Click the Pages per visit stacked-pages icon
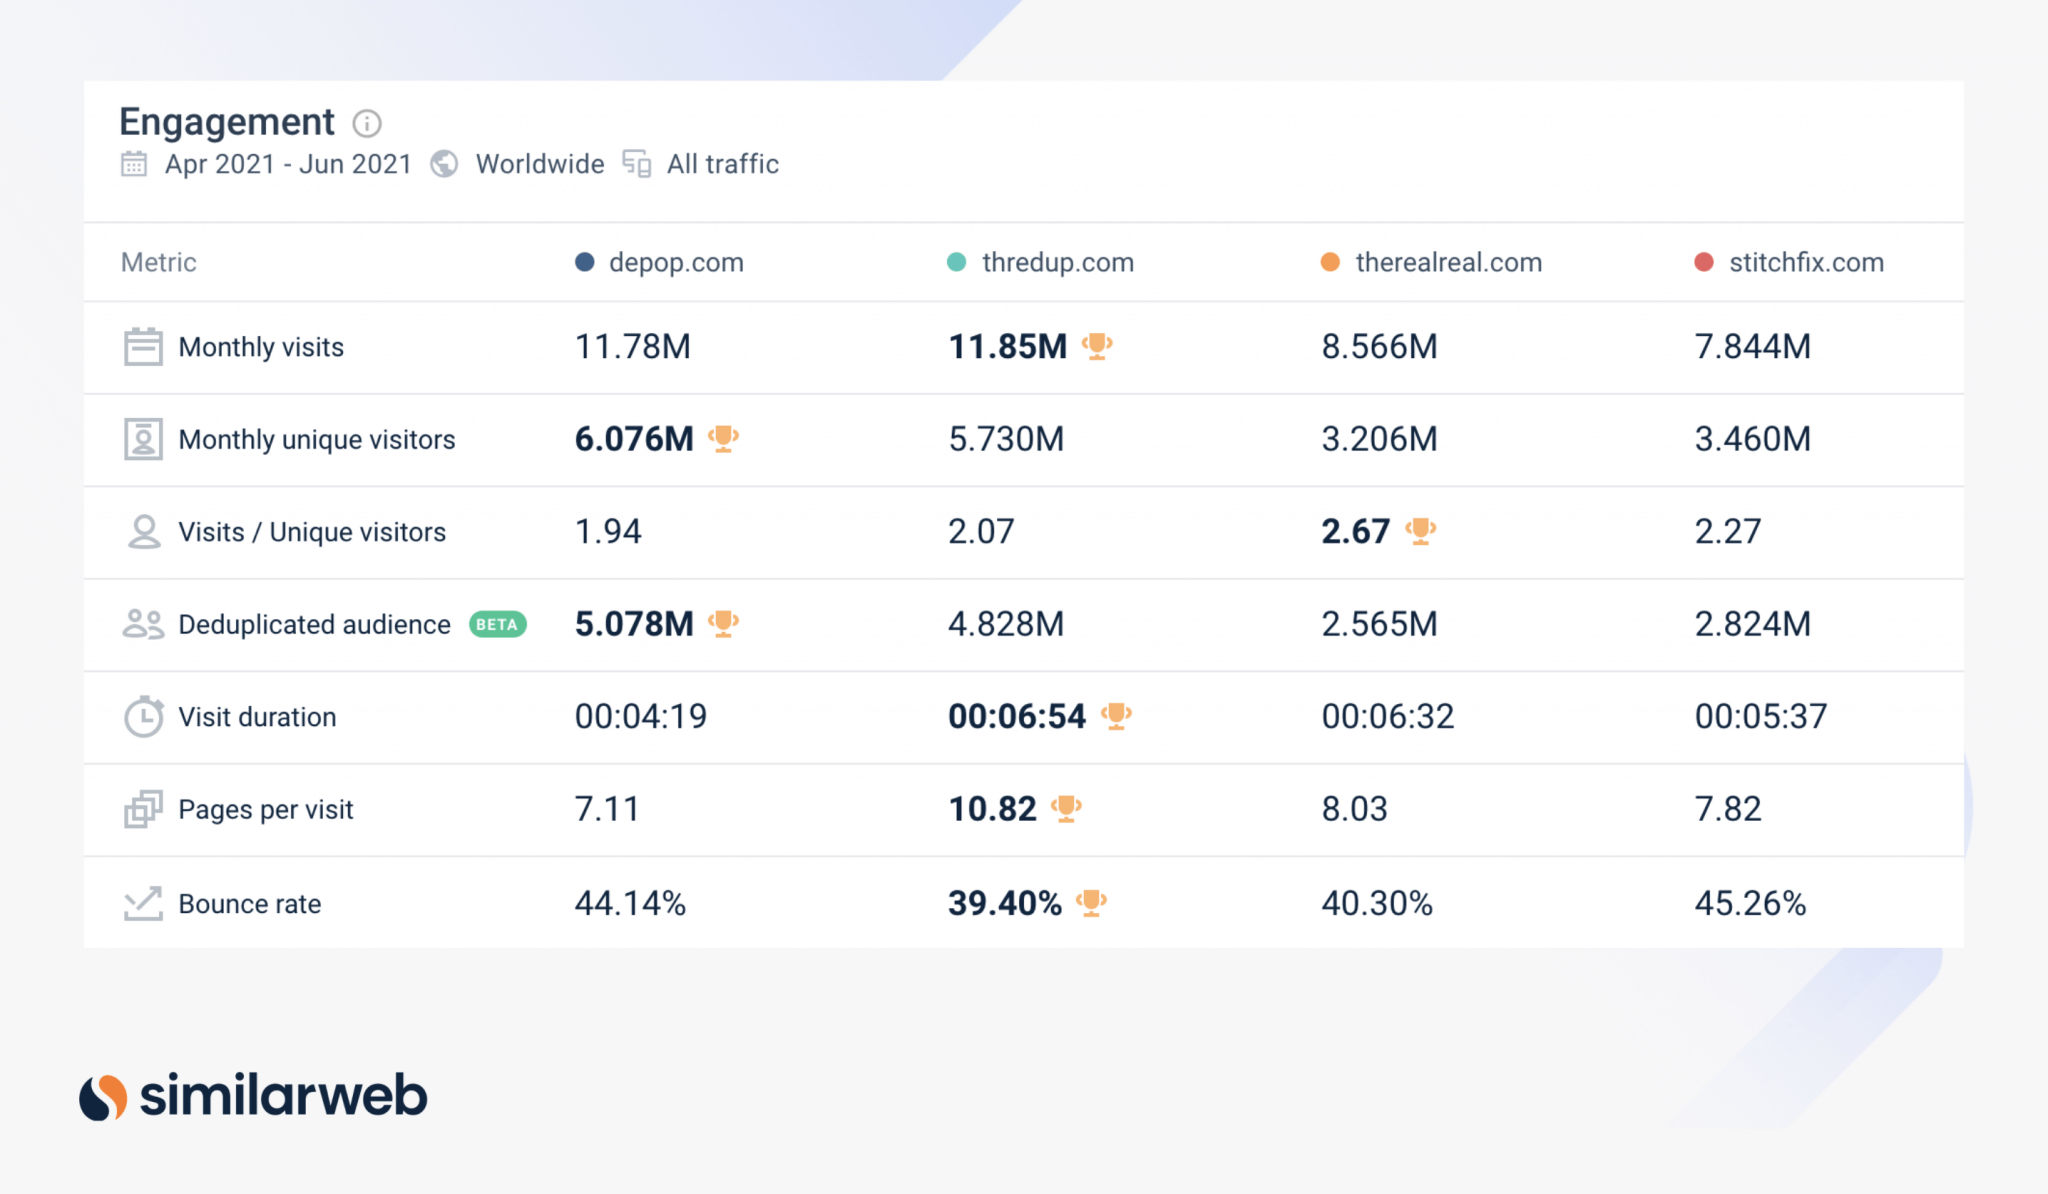 [x=143, y=809]
